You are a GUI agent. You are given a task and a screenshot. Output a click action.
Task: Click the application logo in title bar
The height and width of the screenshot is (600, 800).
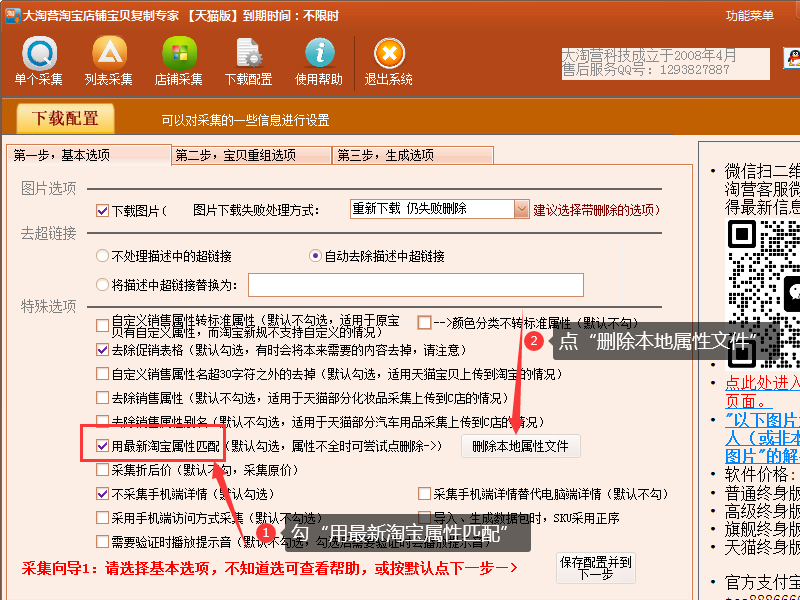(x=9, y=15)
